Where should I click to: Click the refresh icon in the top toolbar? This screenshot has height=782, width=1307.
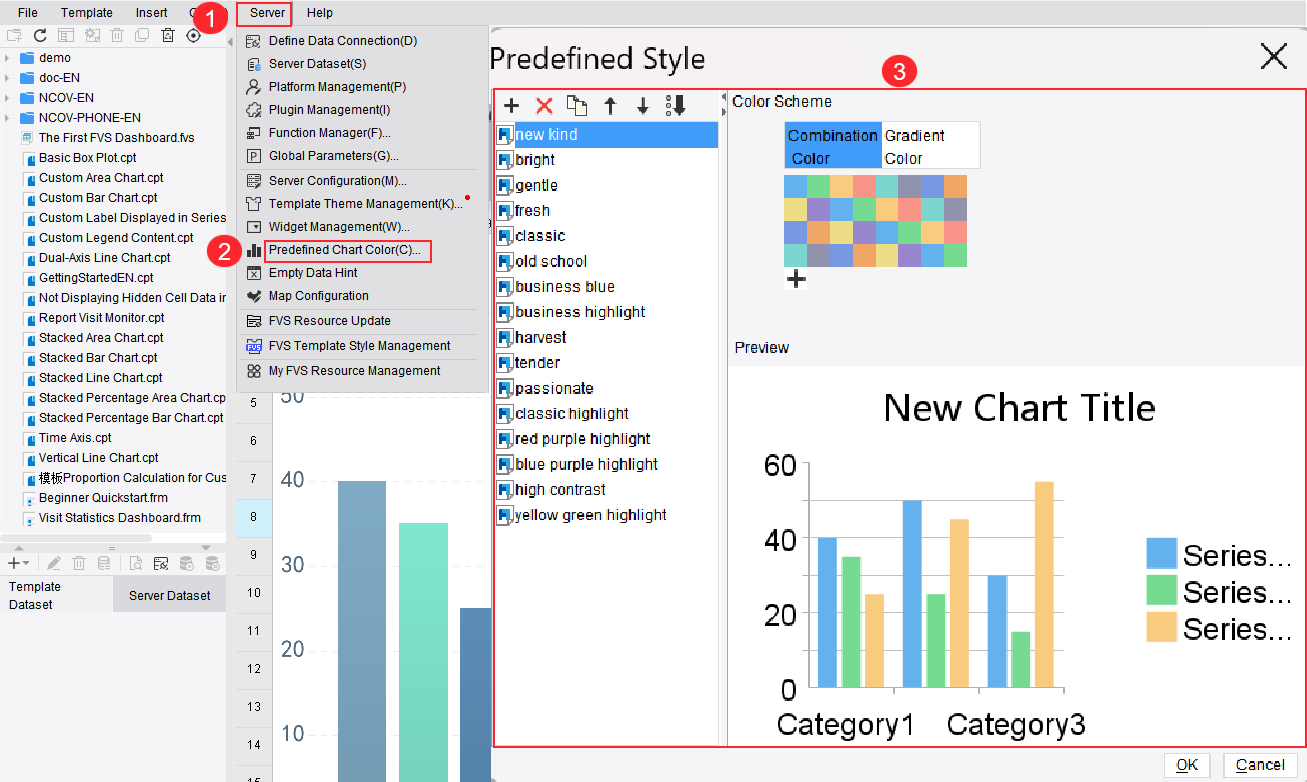coord(39,34)
